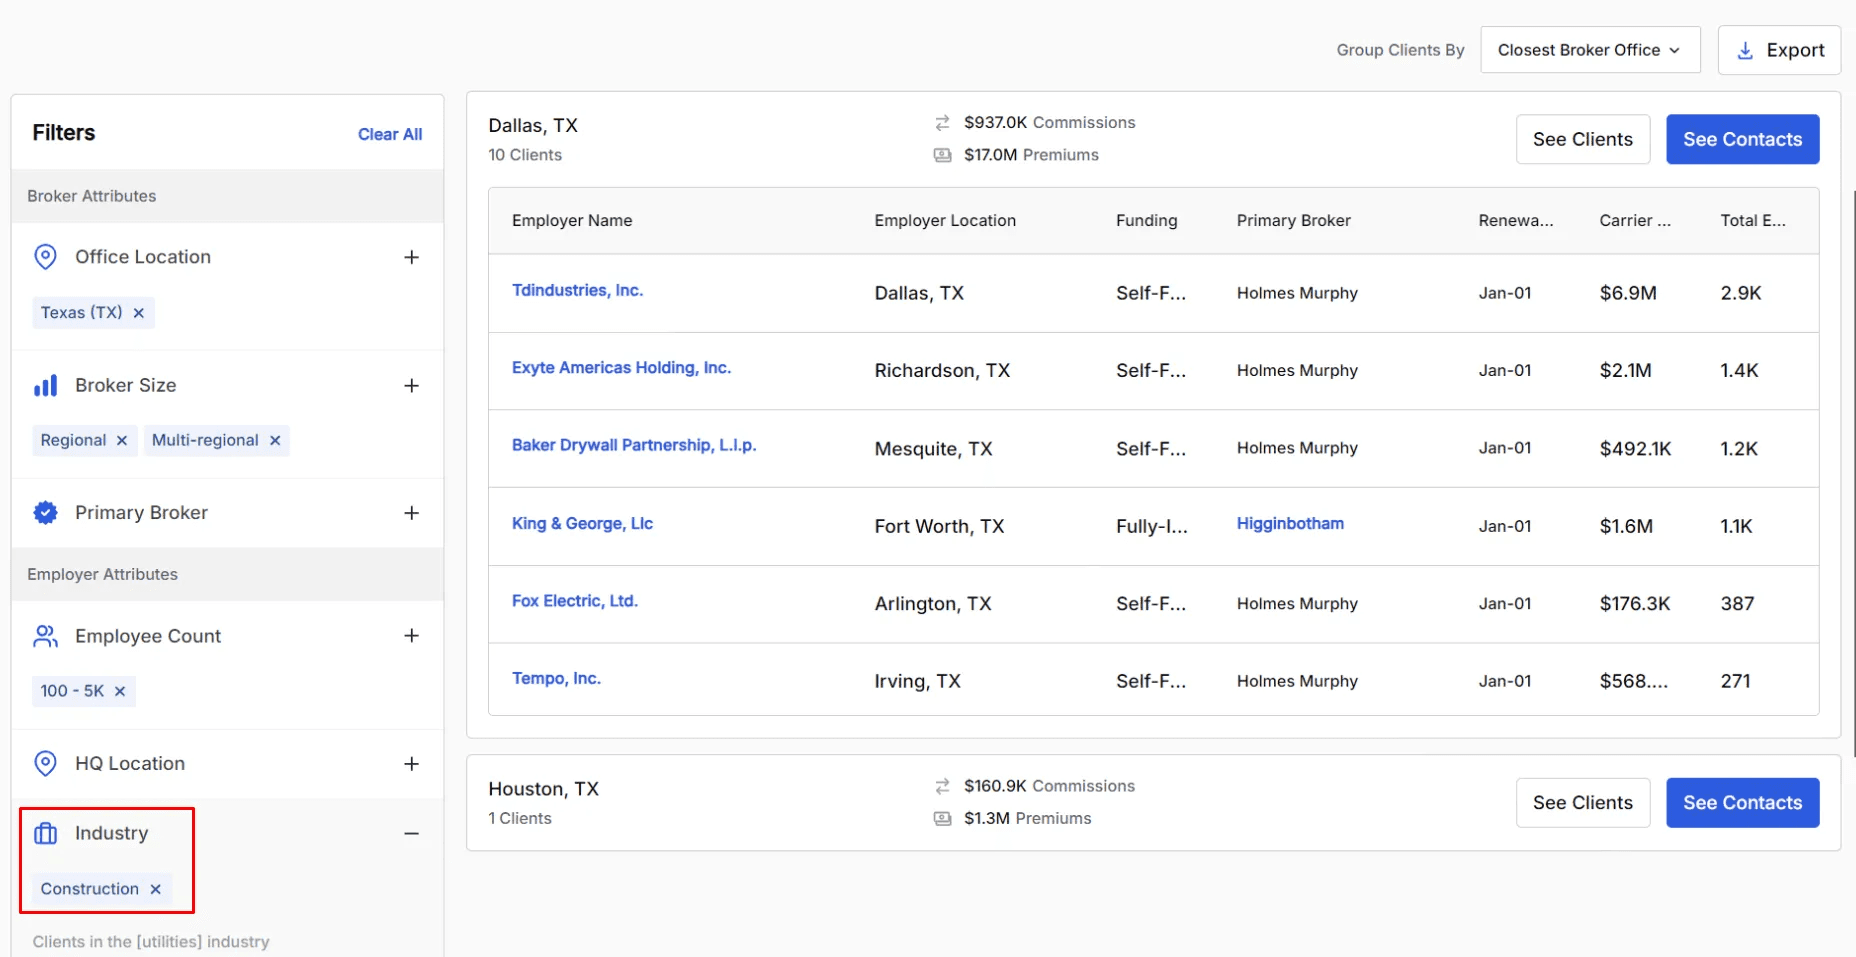This screenshot has width=1856, height=957.
Task: Select the Primary Broker badge icon
Action: pos(45,512)
